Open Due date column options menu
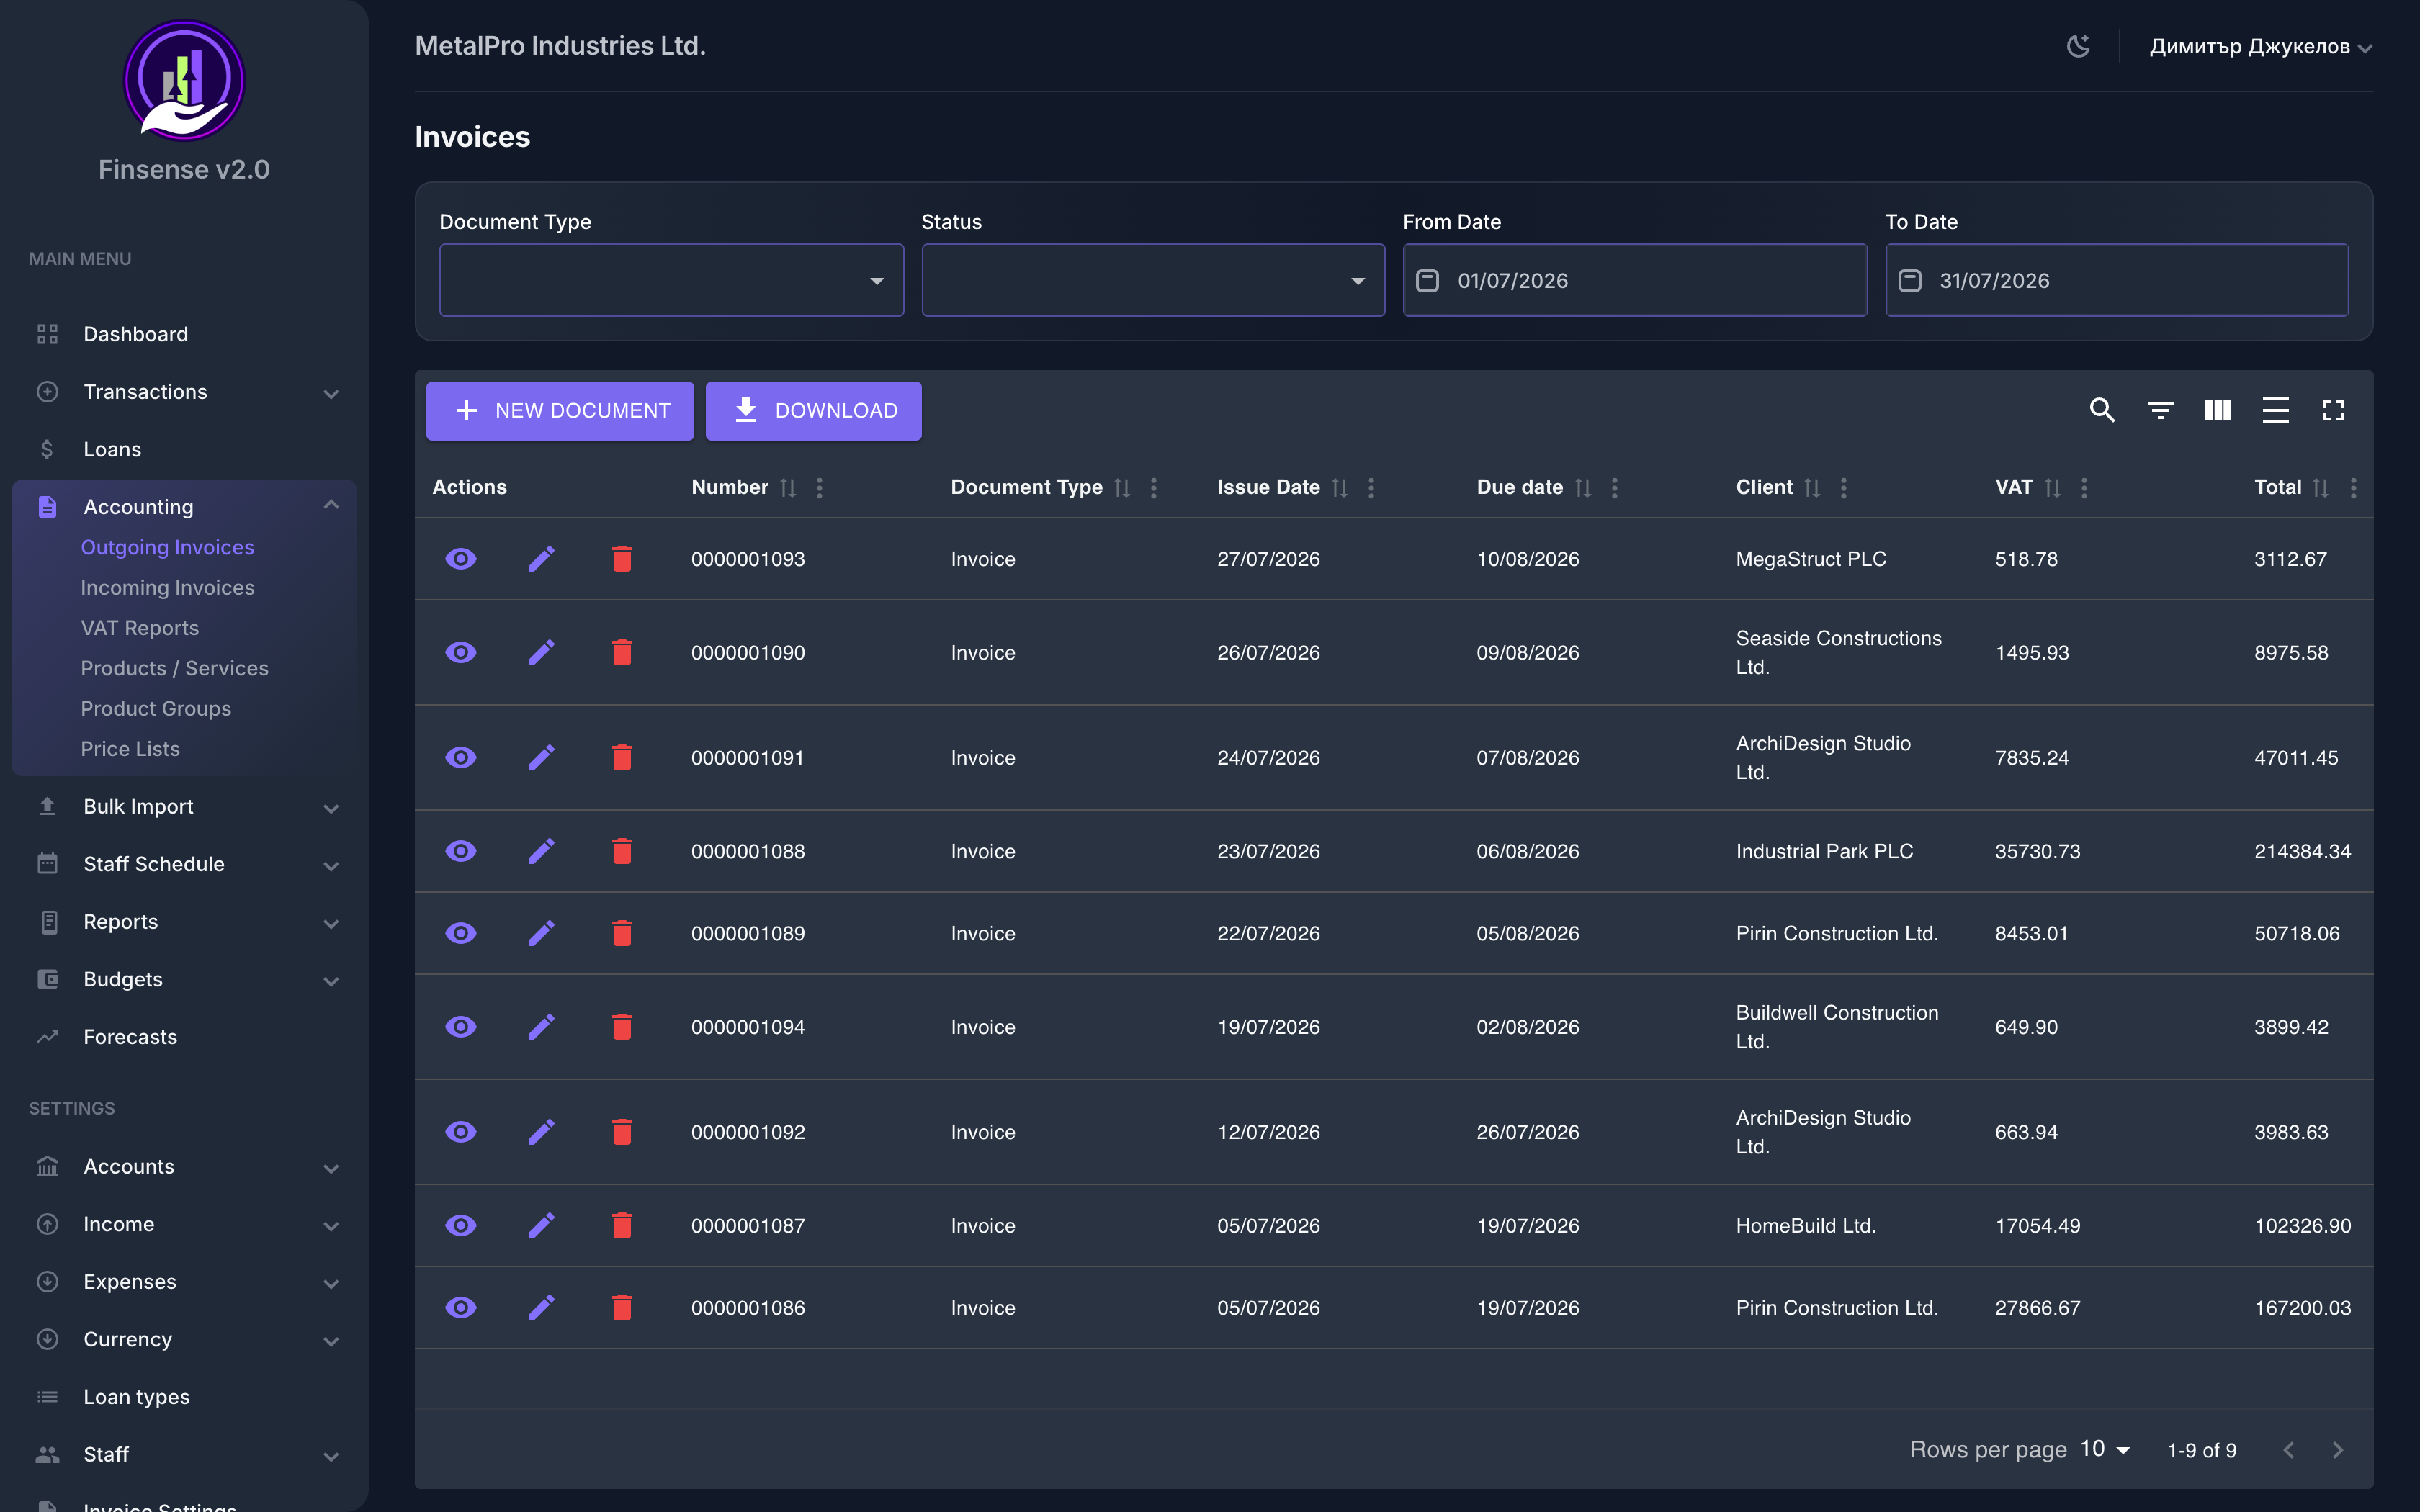The height and width of the screenshot is (1512, 2420). click(1615, 487)
